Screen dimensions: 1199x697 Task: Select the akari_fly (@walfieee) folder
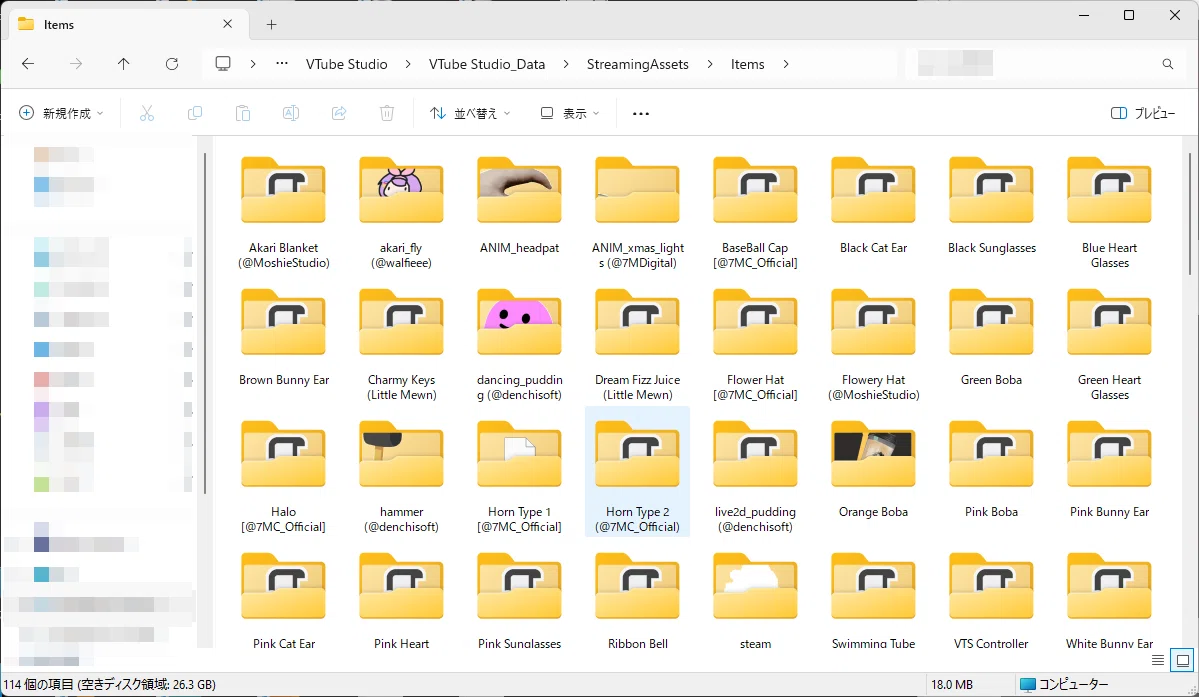point(401,212)
